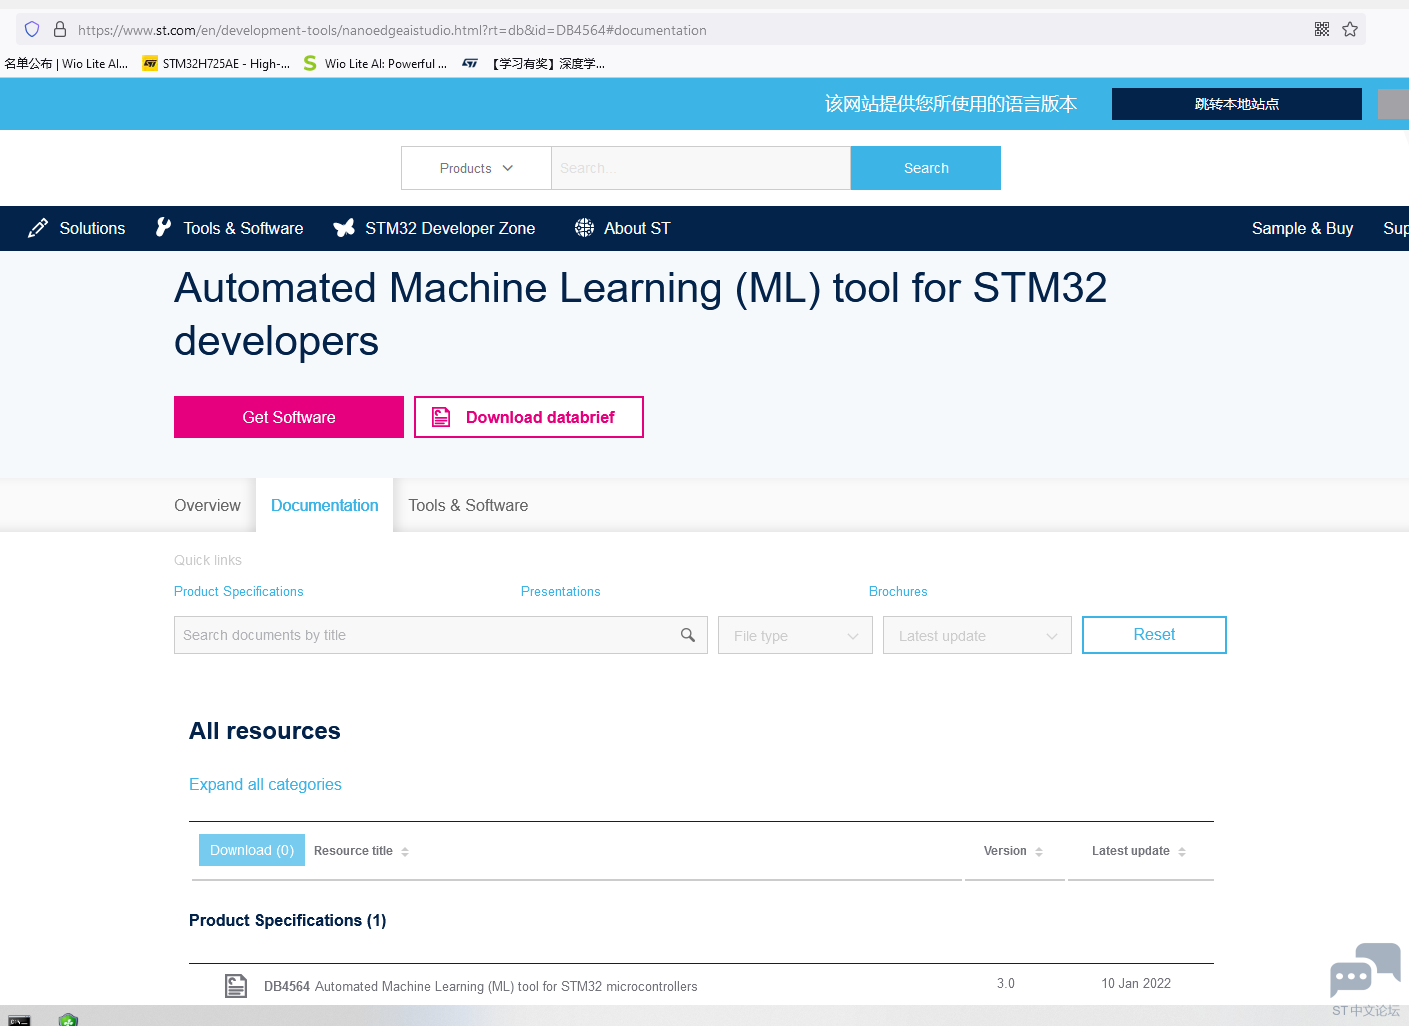Click the databrief document icon
The width and height of the screenshot is (1409, 1026).
[441, 417]
